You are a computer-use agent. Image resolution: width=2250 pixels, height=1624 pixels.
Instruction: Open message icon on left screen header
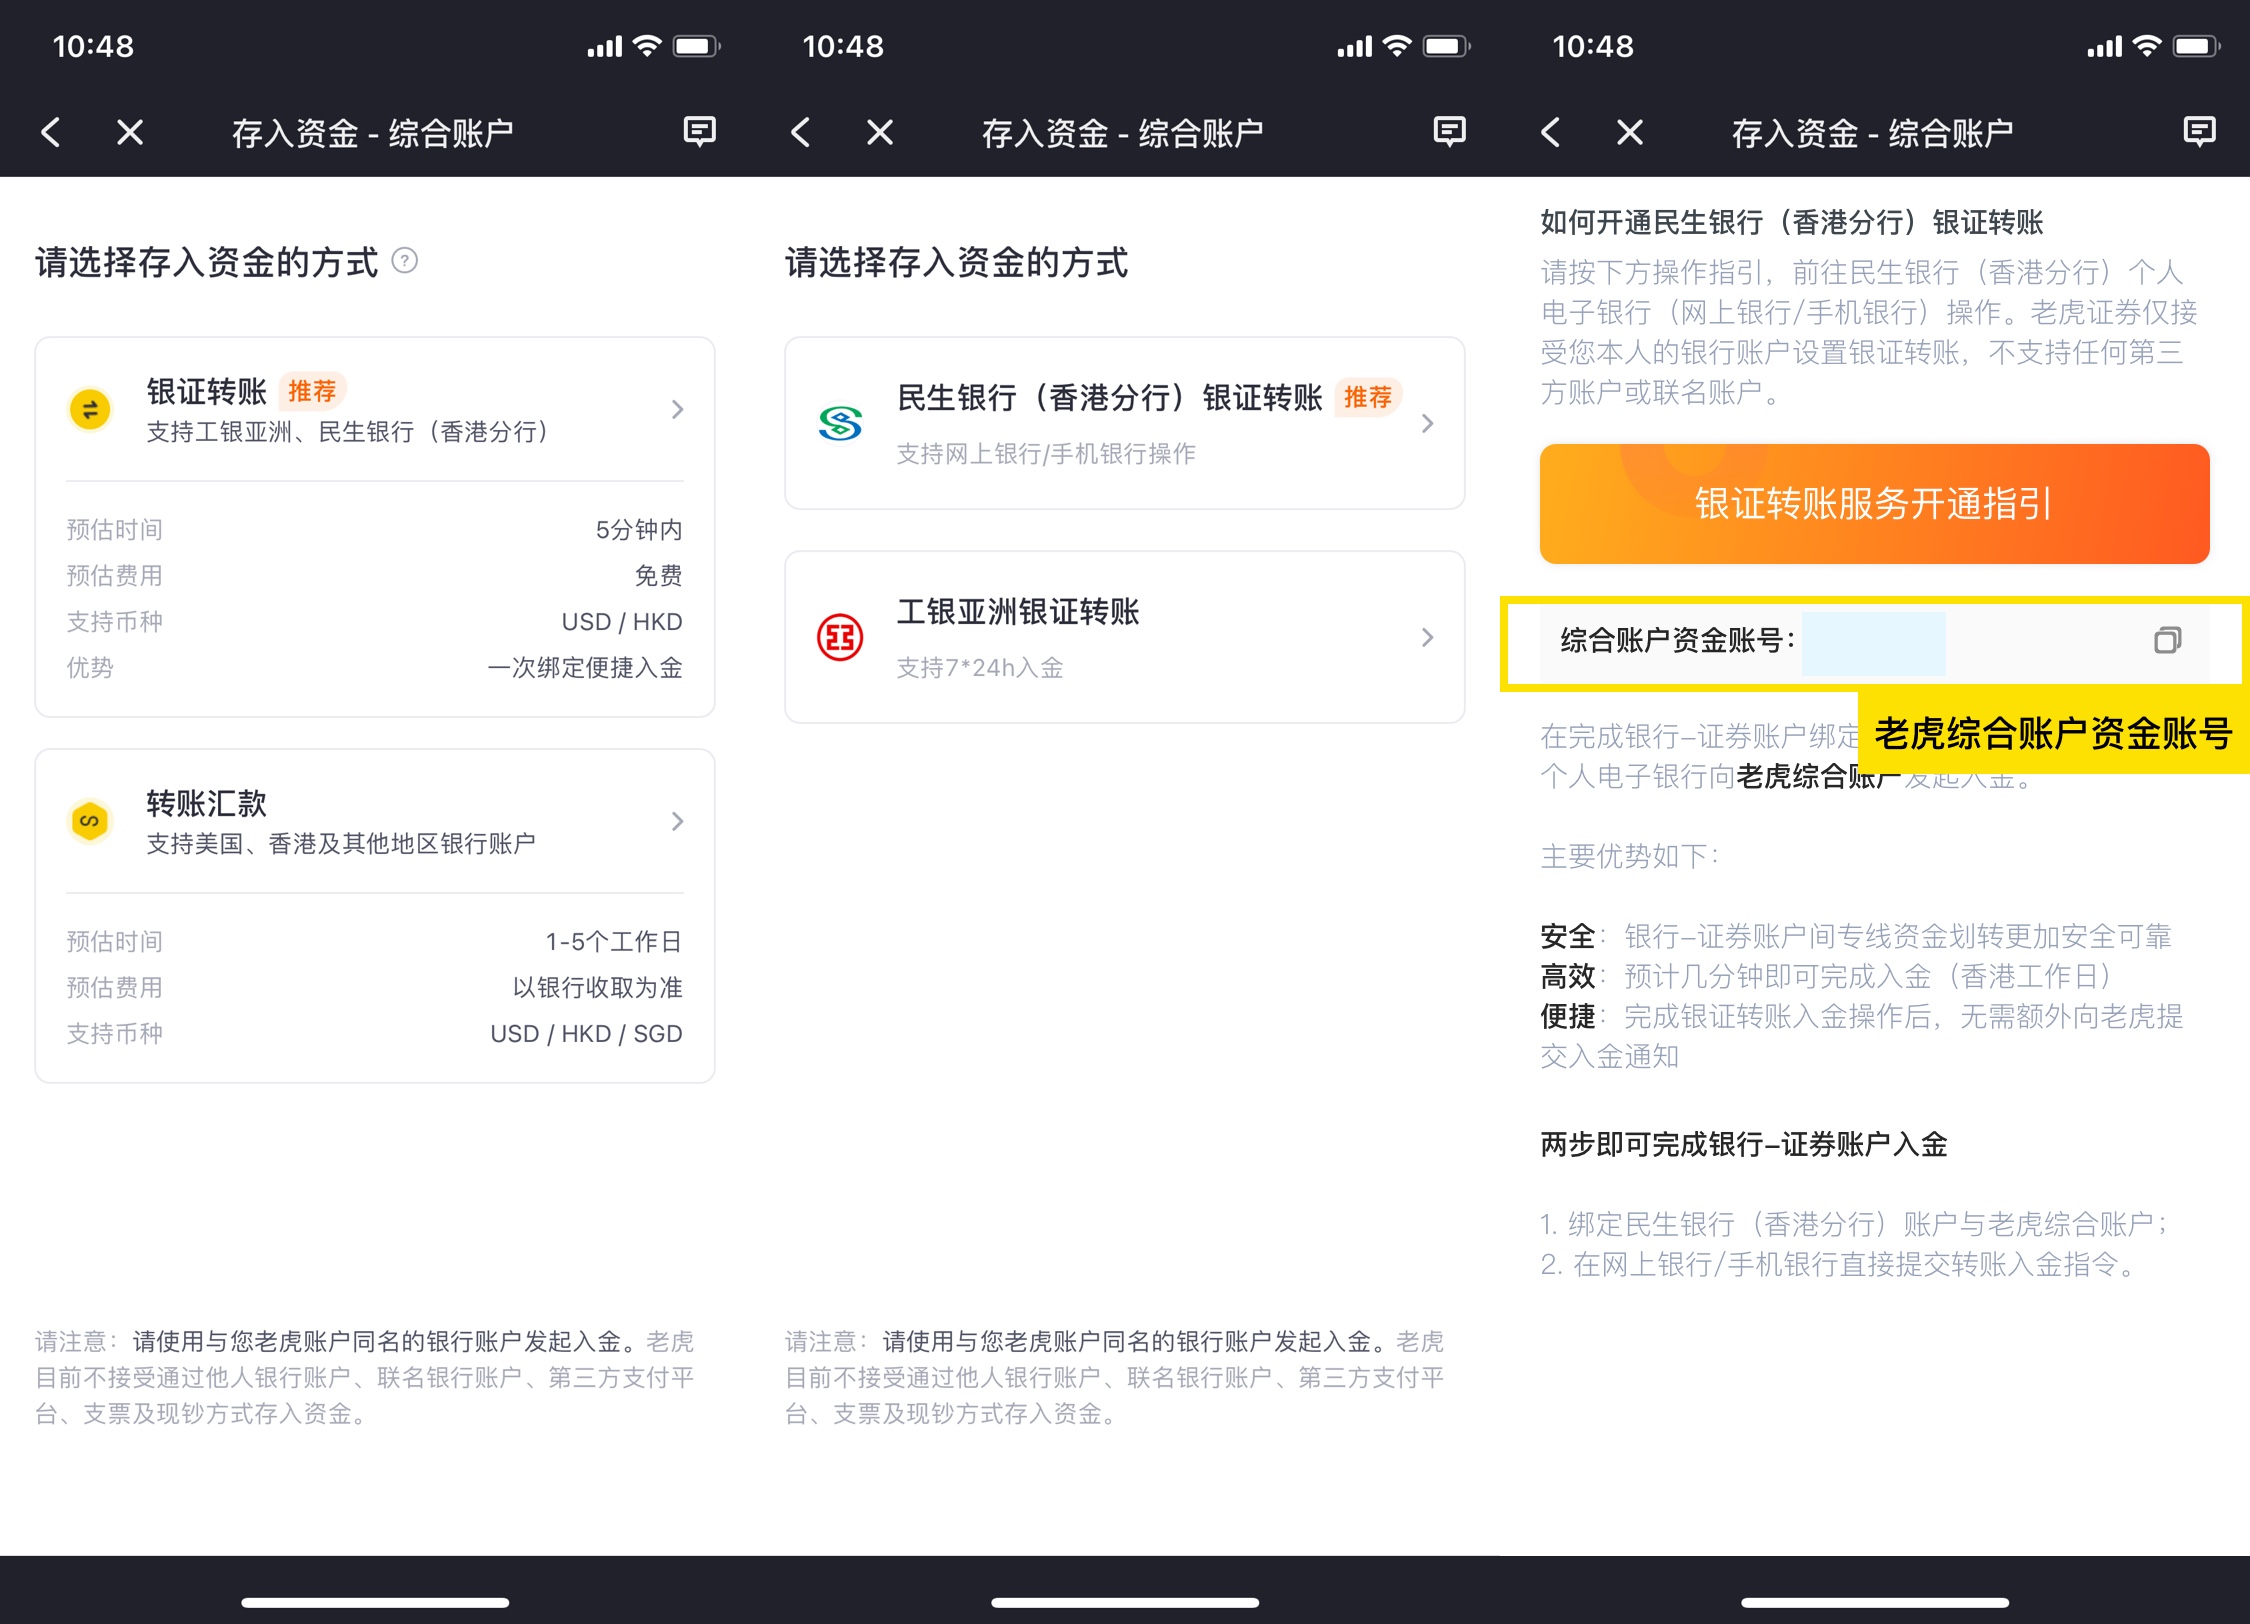pos(699,132)
